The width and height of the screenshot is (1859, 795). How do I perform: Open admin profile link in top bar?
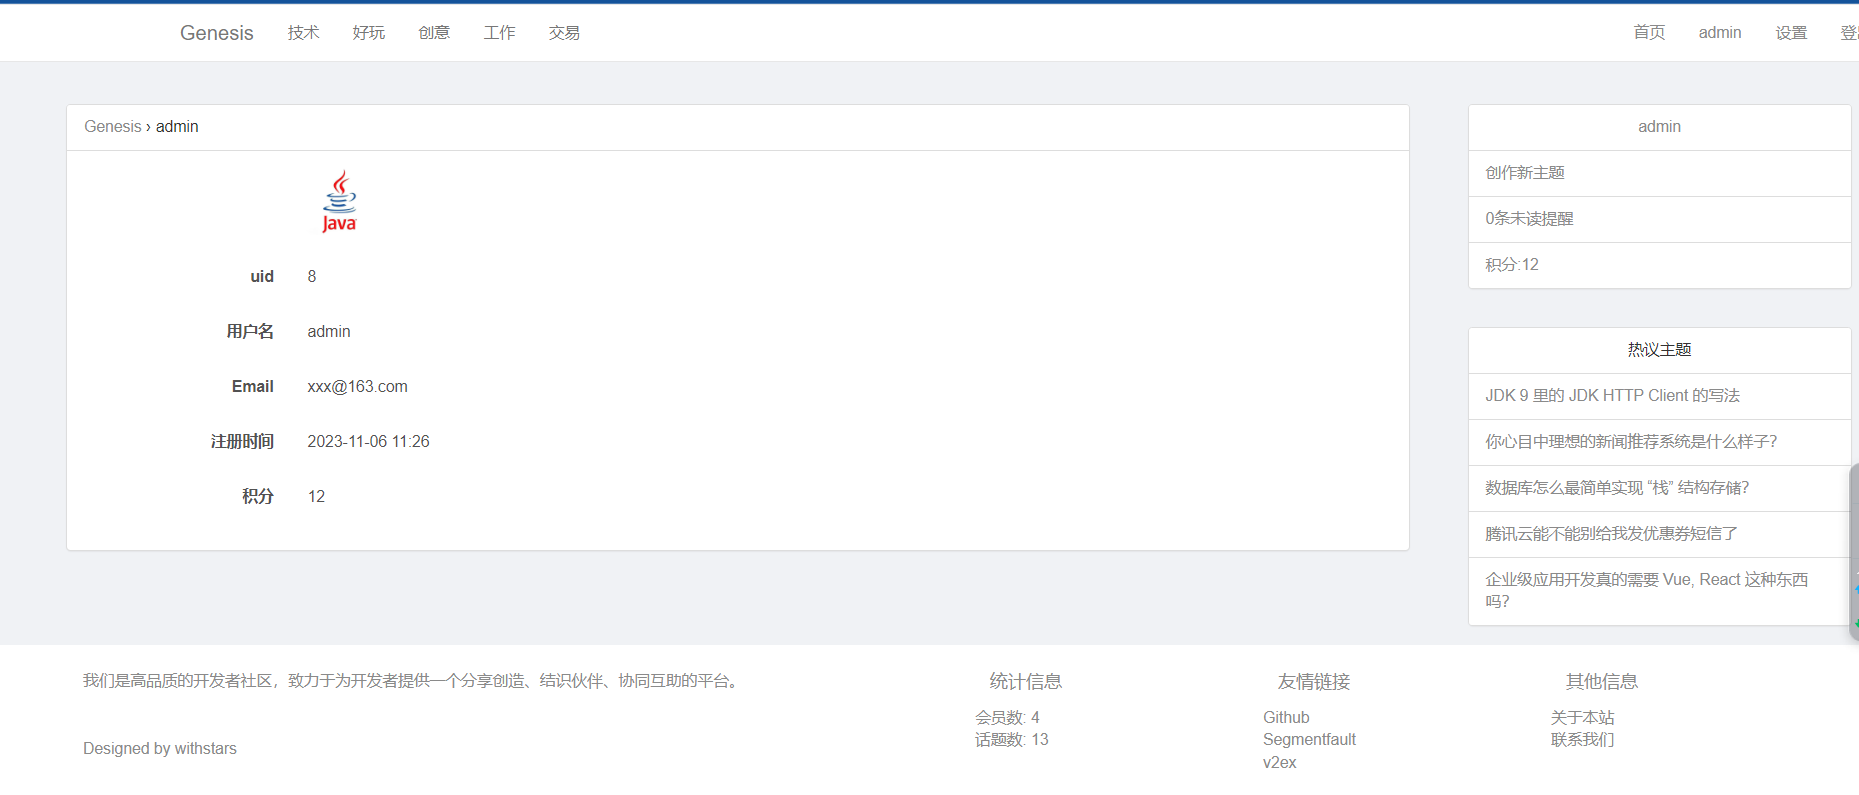(1719, 33)
